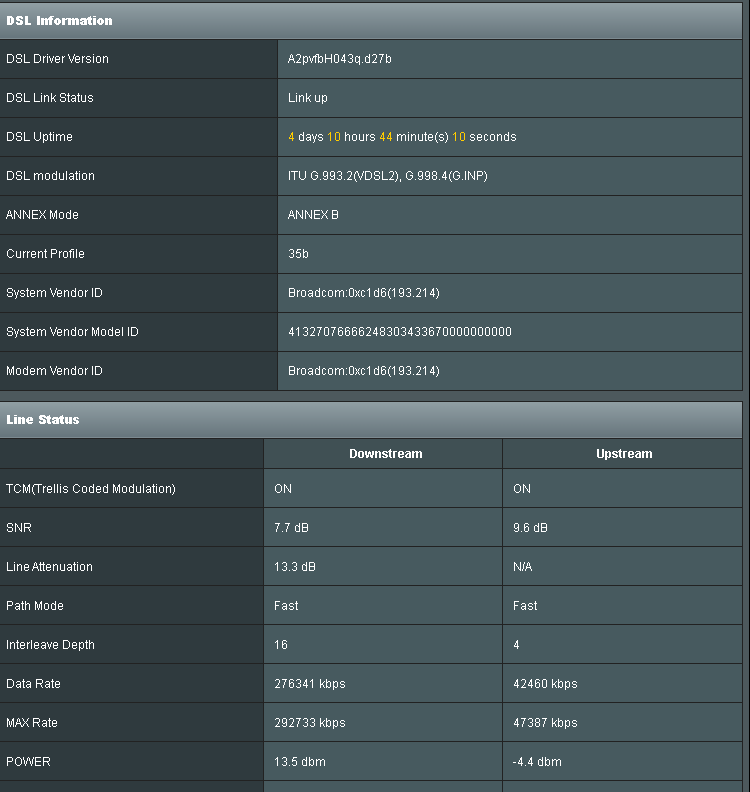Click the upstream POWER value -4.4 dbm
This screenshot has width=750, height=792.
pyautogui.click(x=537, y=762)
